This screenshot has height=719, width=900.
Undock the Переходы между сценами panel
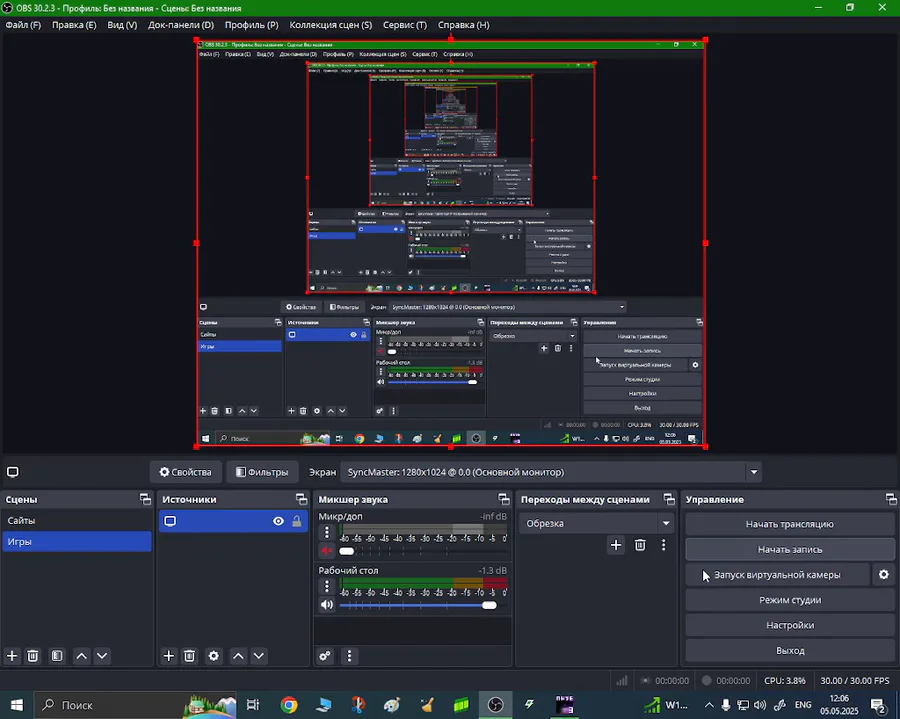pyautogui.click(x=669, y=499)
